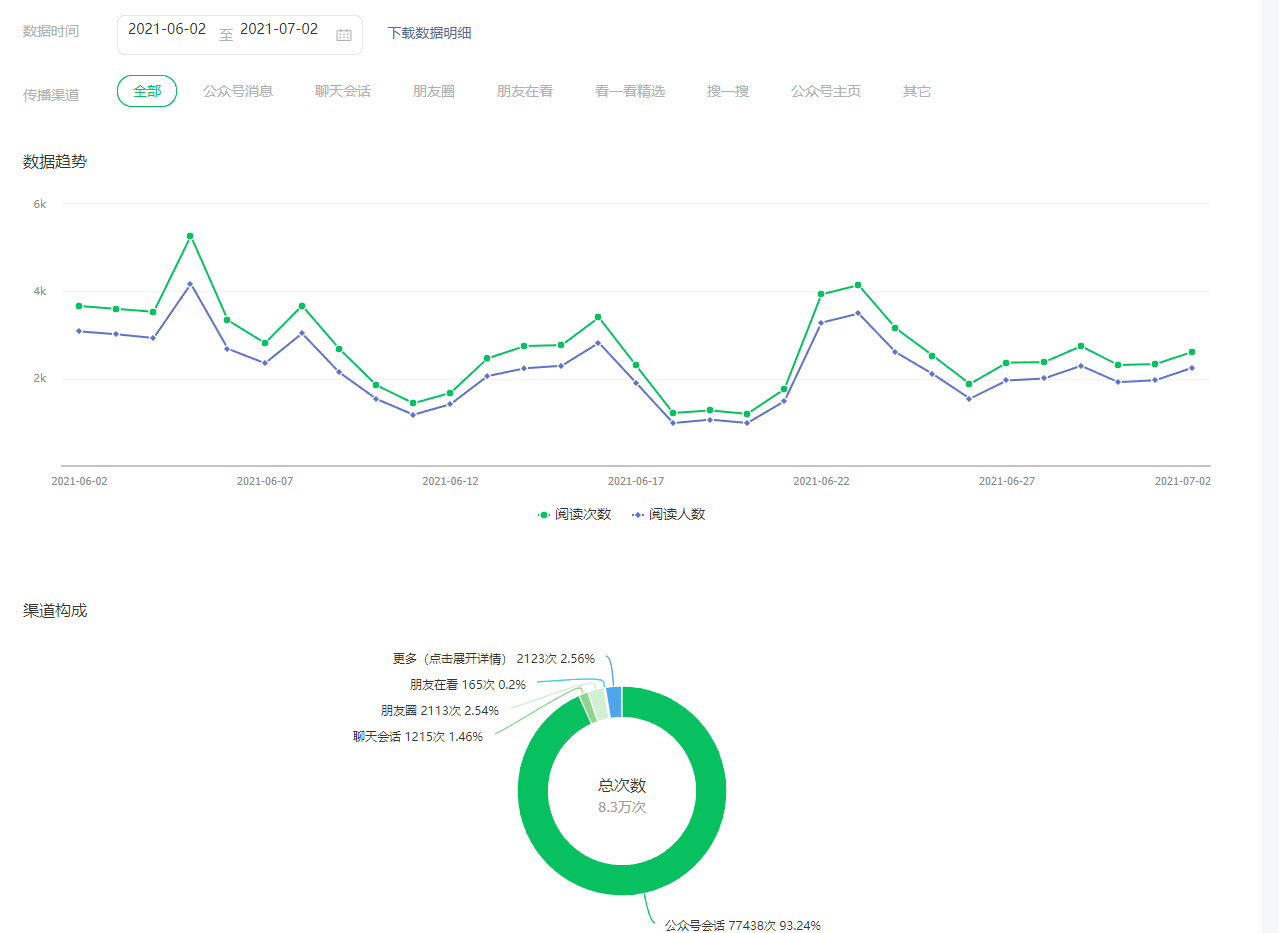
Task: Toggle the 阅读人数 legend series
Action: point(668,514)
